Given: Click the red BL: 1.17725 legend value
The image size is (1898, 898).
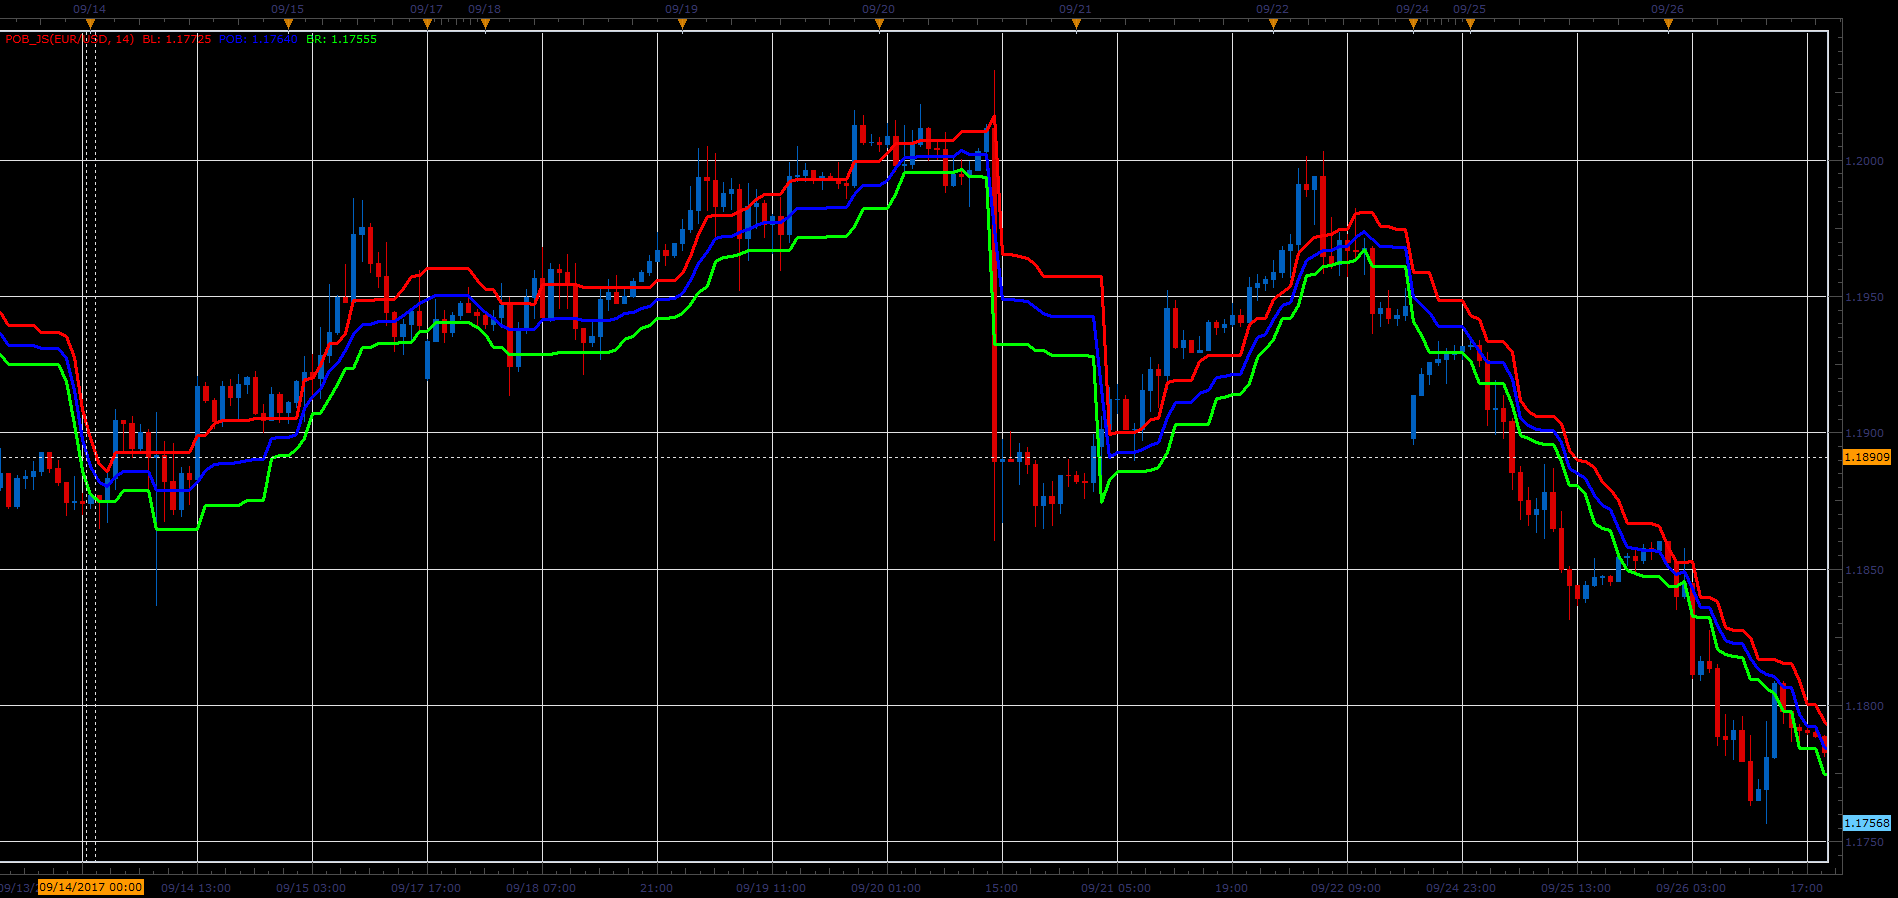Looking at the screenshot, I should [177, 39].
